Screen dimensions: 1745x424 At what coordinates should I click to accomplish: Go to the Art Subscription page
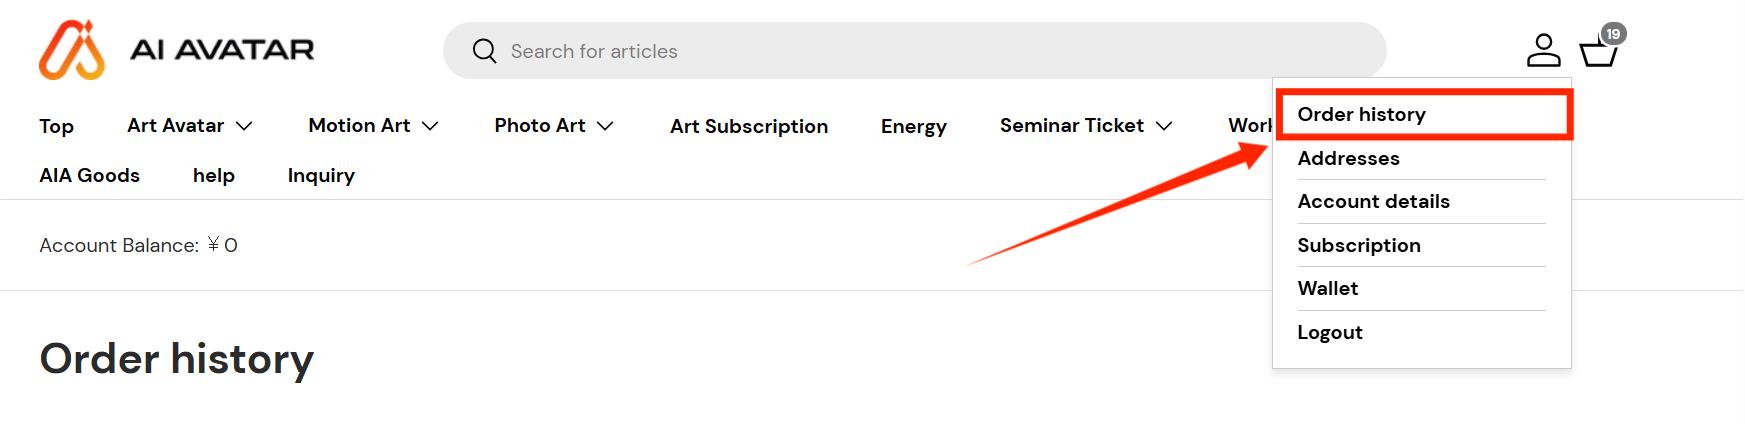(x=749, y=126)
